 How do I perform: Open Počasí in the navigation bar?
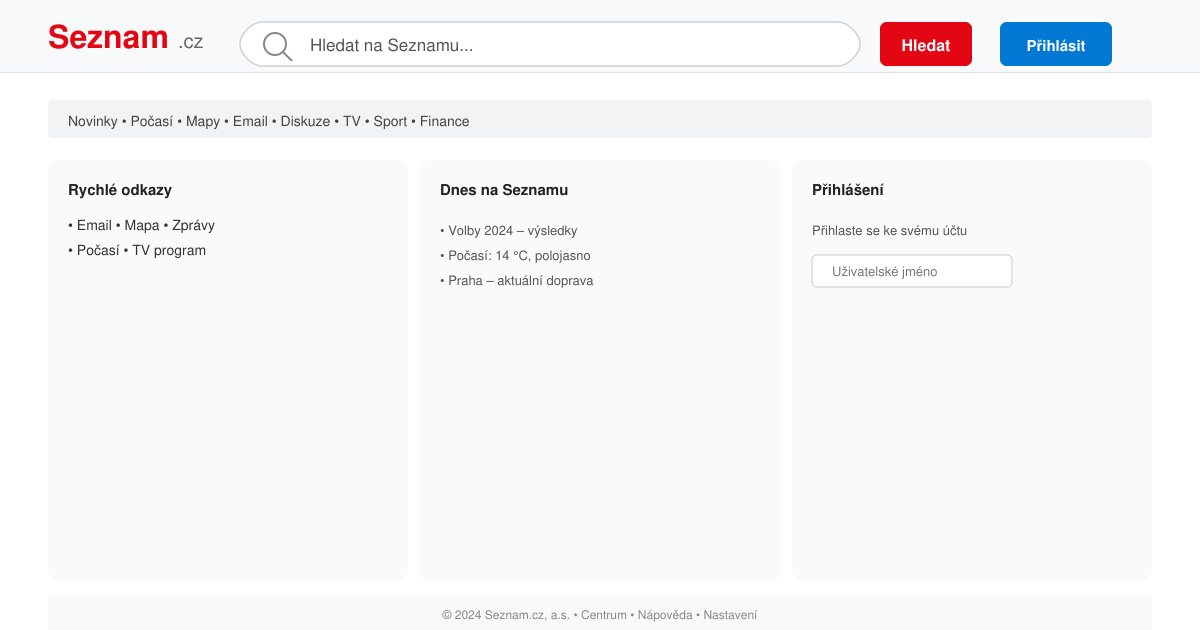tap(152, 121)
